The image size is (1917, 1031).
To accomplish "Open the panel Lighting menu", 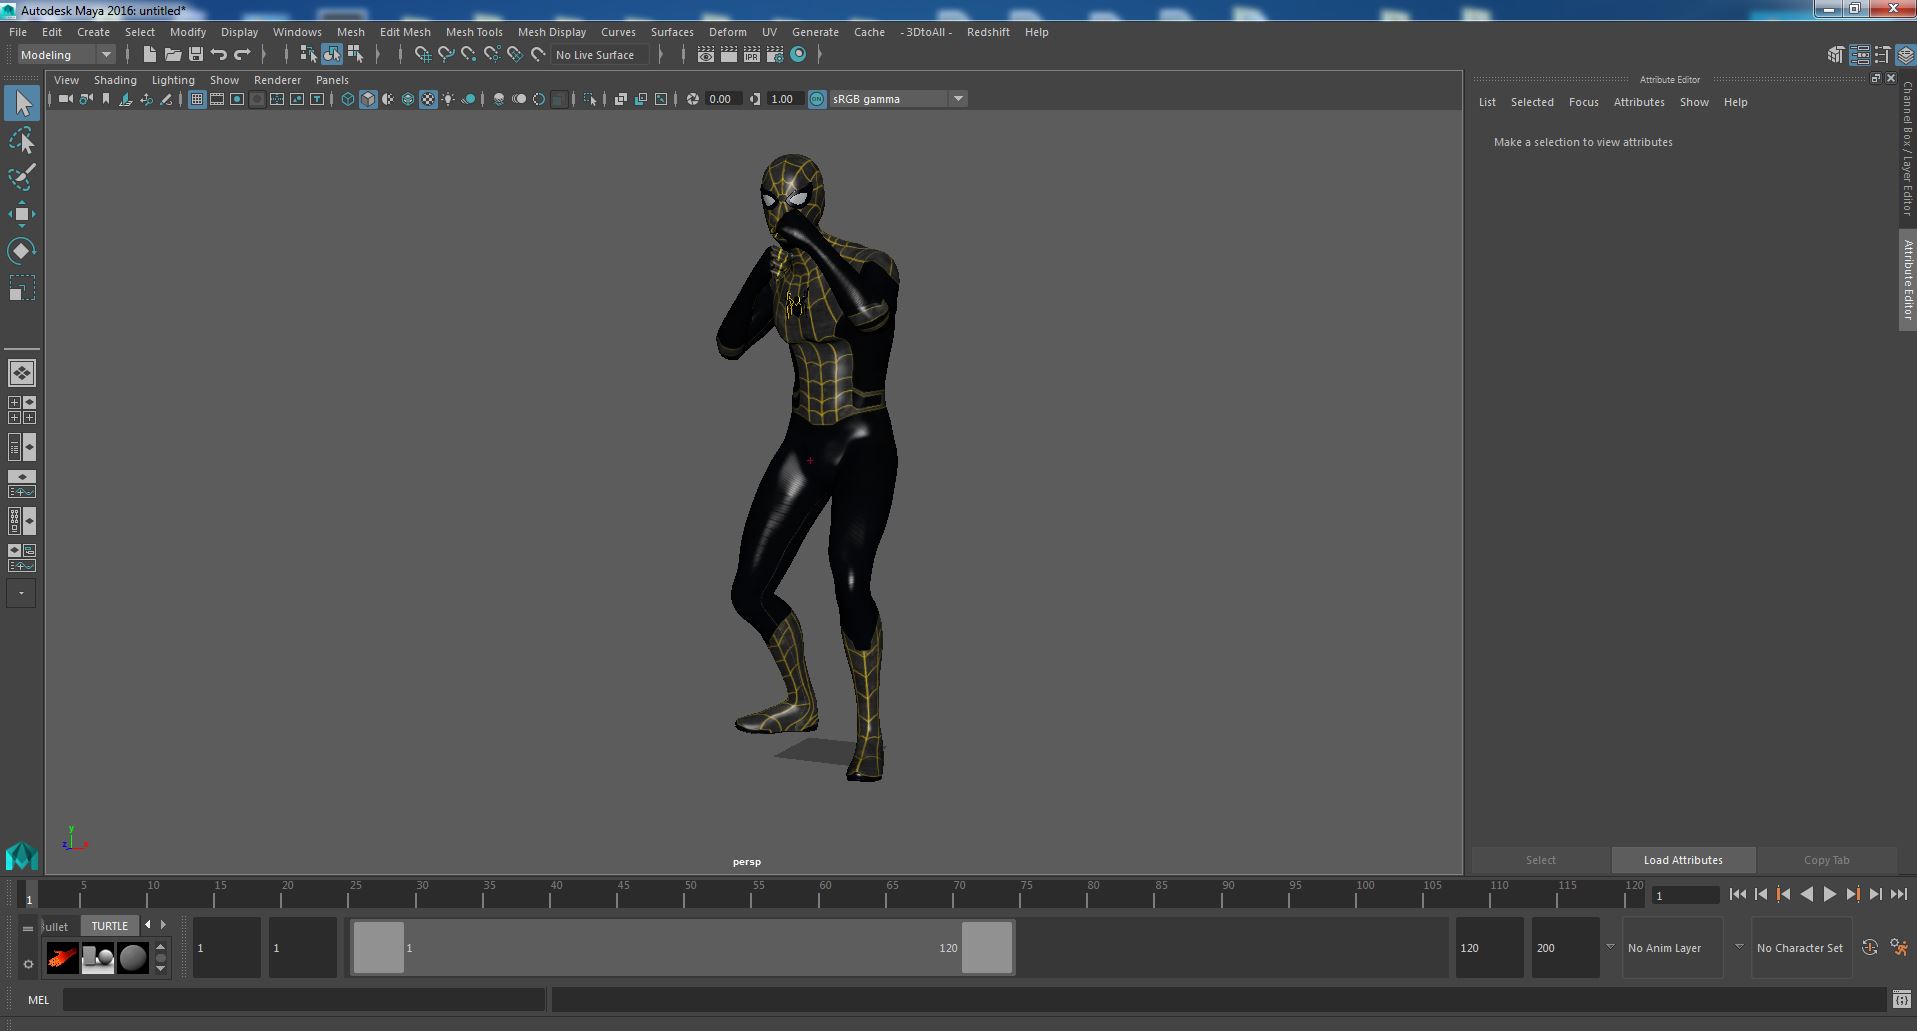I will [x=173, y=80].
